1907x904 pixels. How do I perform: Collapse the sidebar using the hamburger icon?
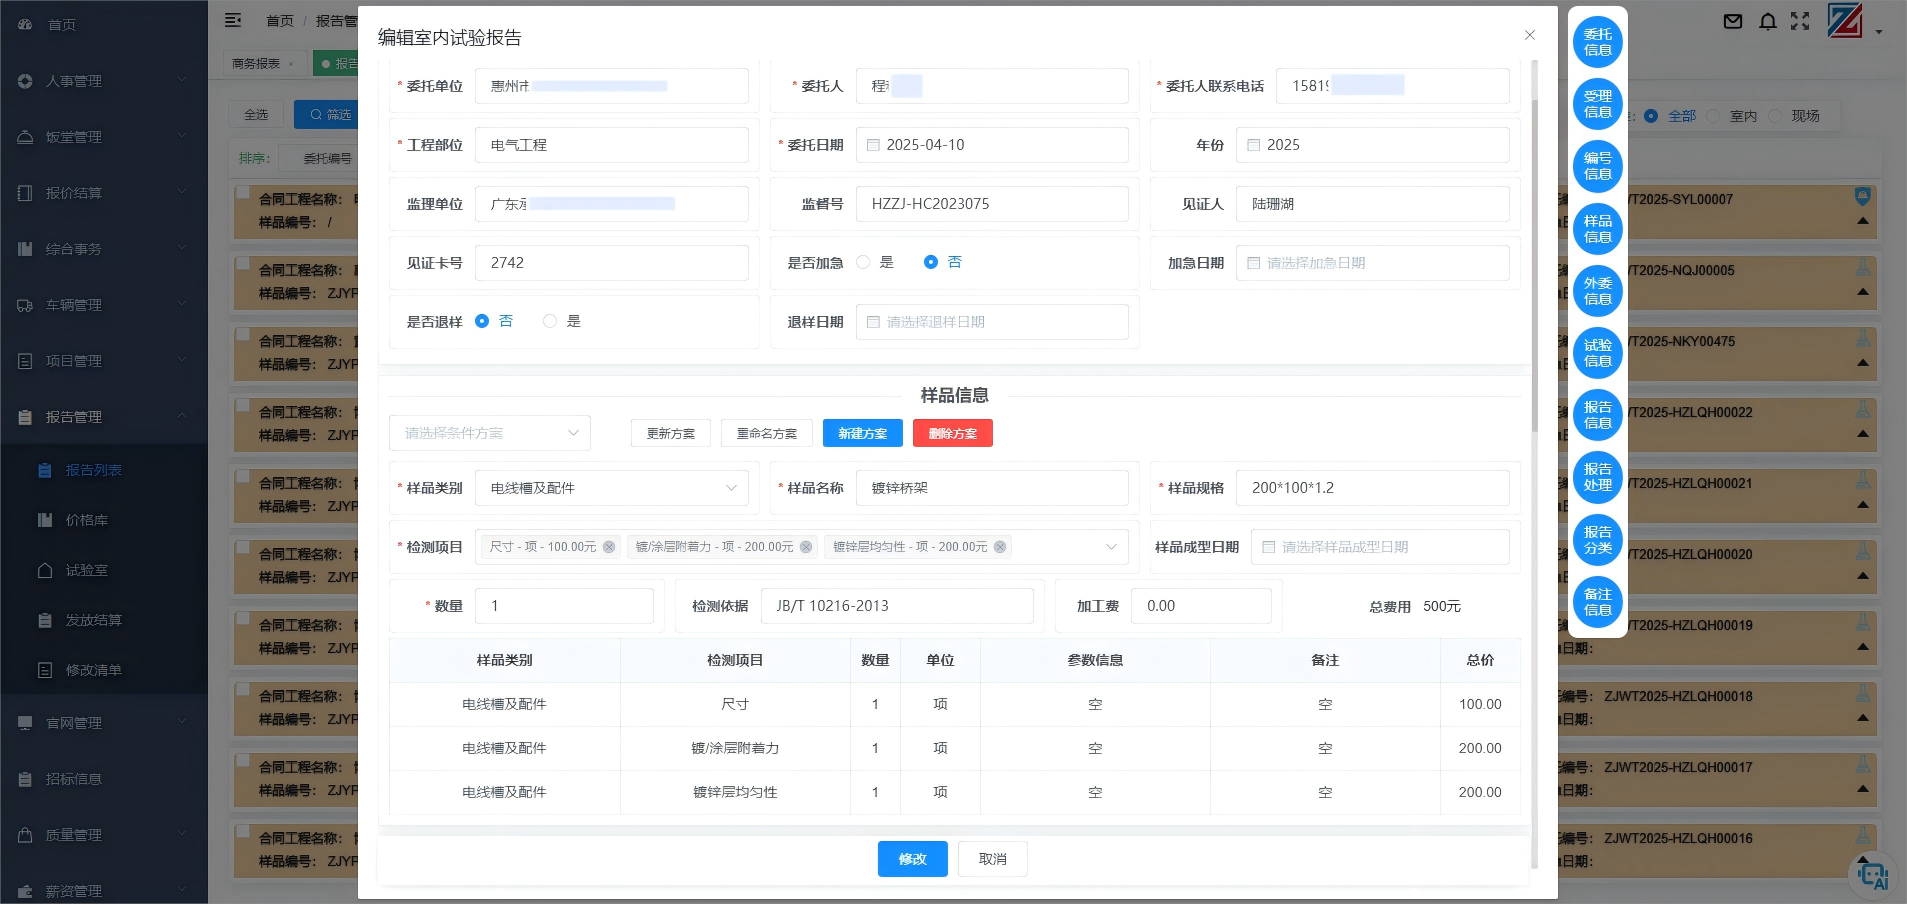234,20
